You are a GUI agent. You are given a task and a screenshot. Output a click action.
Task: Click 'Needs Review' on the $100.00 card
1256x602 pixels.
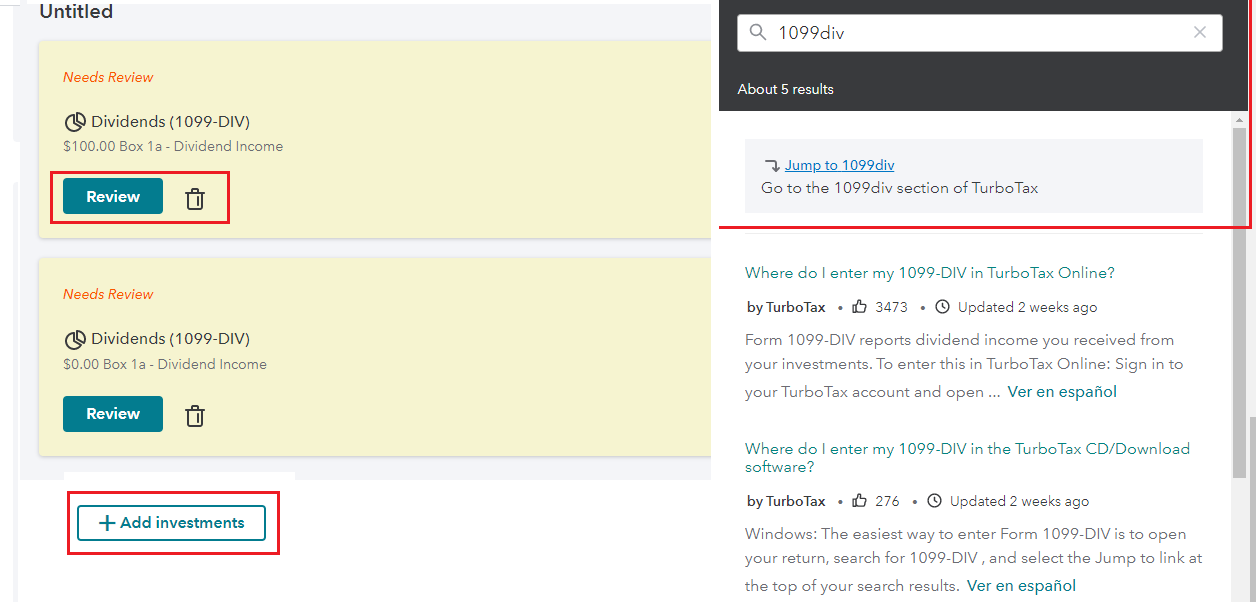(x=108, y=77)
